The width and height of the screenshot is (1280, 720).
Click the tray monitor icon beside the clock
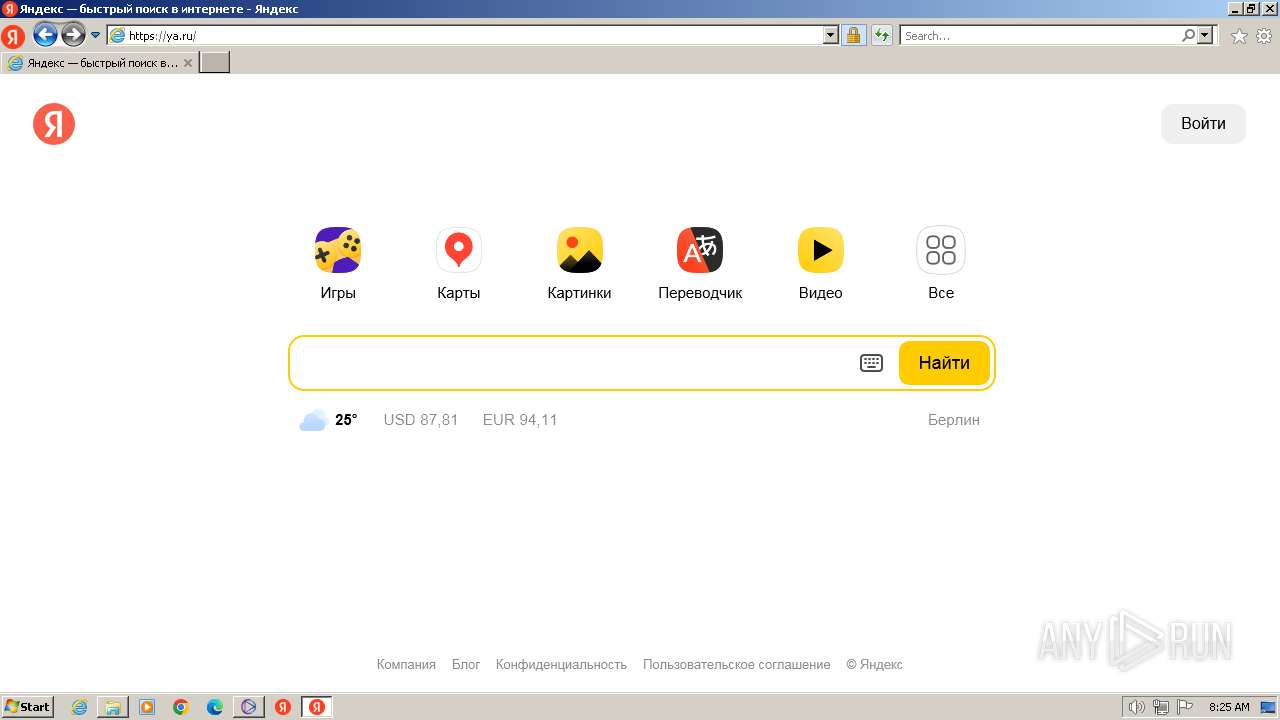coord(1268,707)
